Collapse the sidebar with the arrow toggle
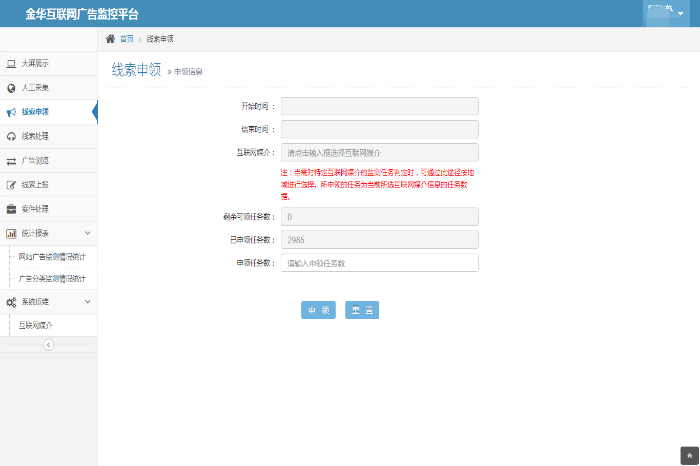 point(48,344)
